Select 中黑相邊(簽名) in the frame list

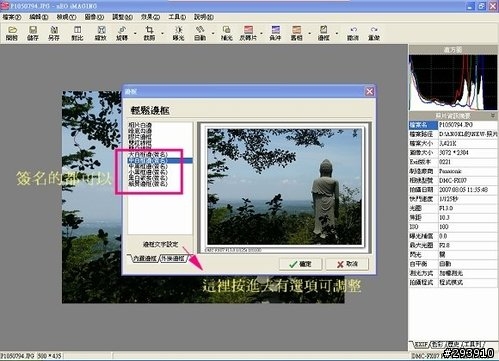(148, 166)
